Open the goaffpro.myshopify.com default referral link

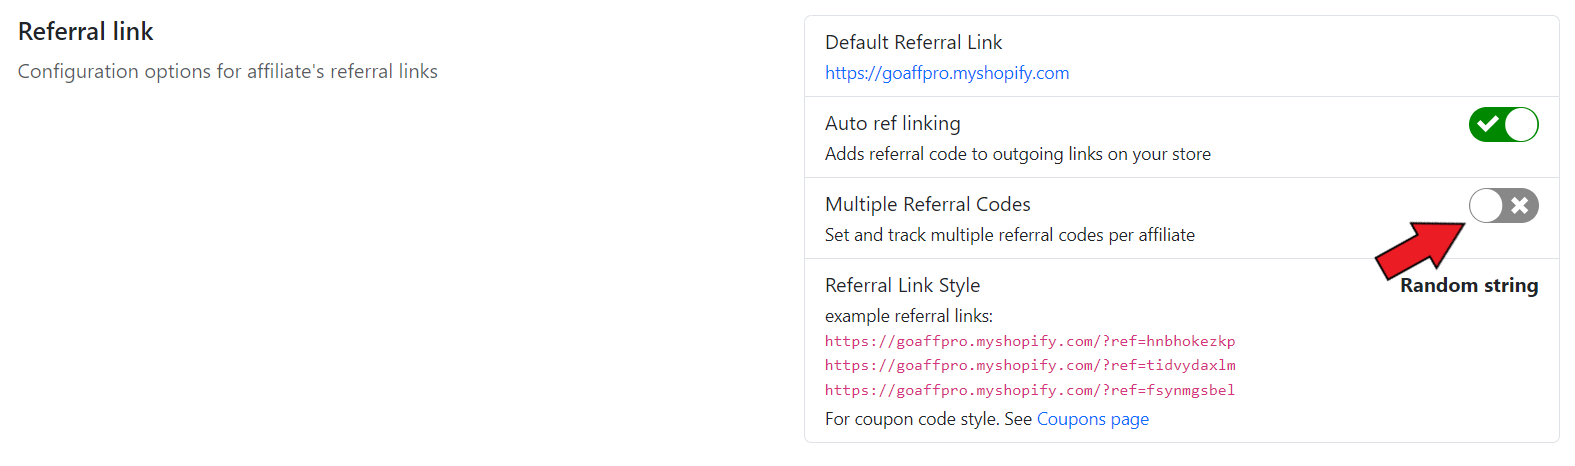(x=946, y=73)
